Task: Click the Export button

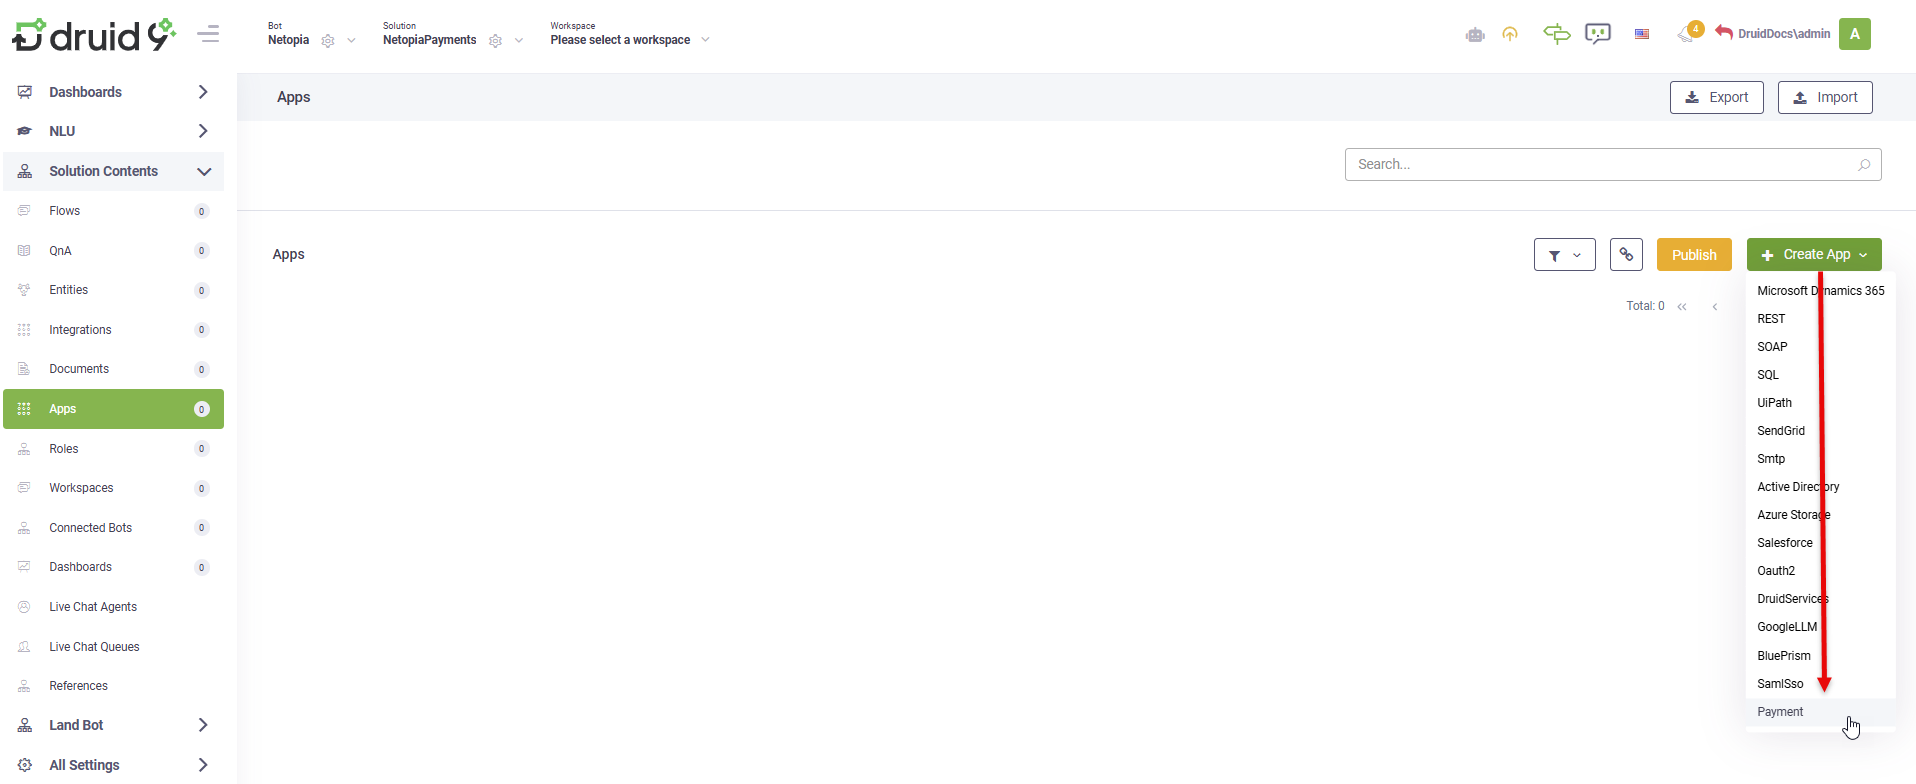Action: [1716, 97]
